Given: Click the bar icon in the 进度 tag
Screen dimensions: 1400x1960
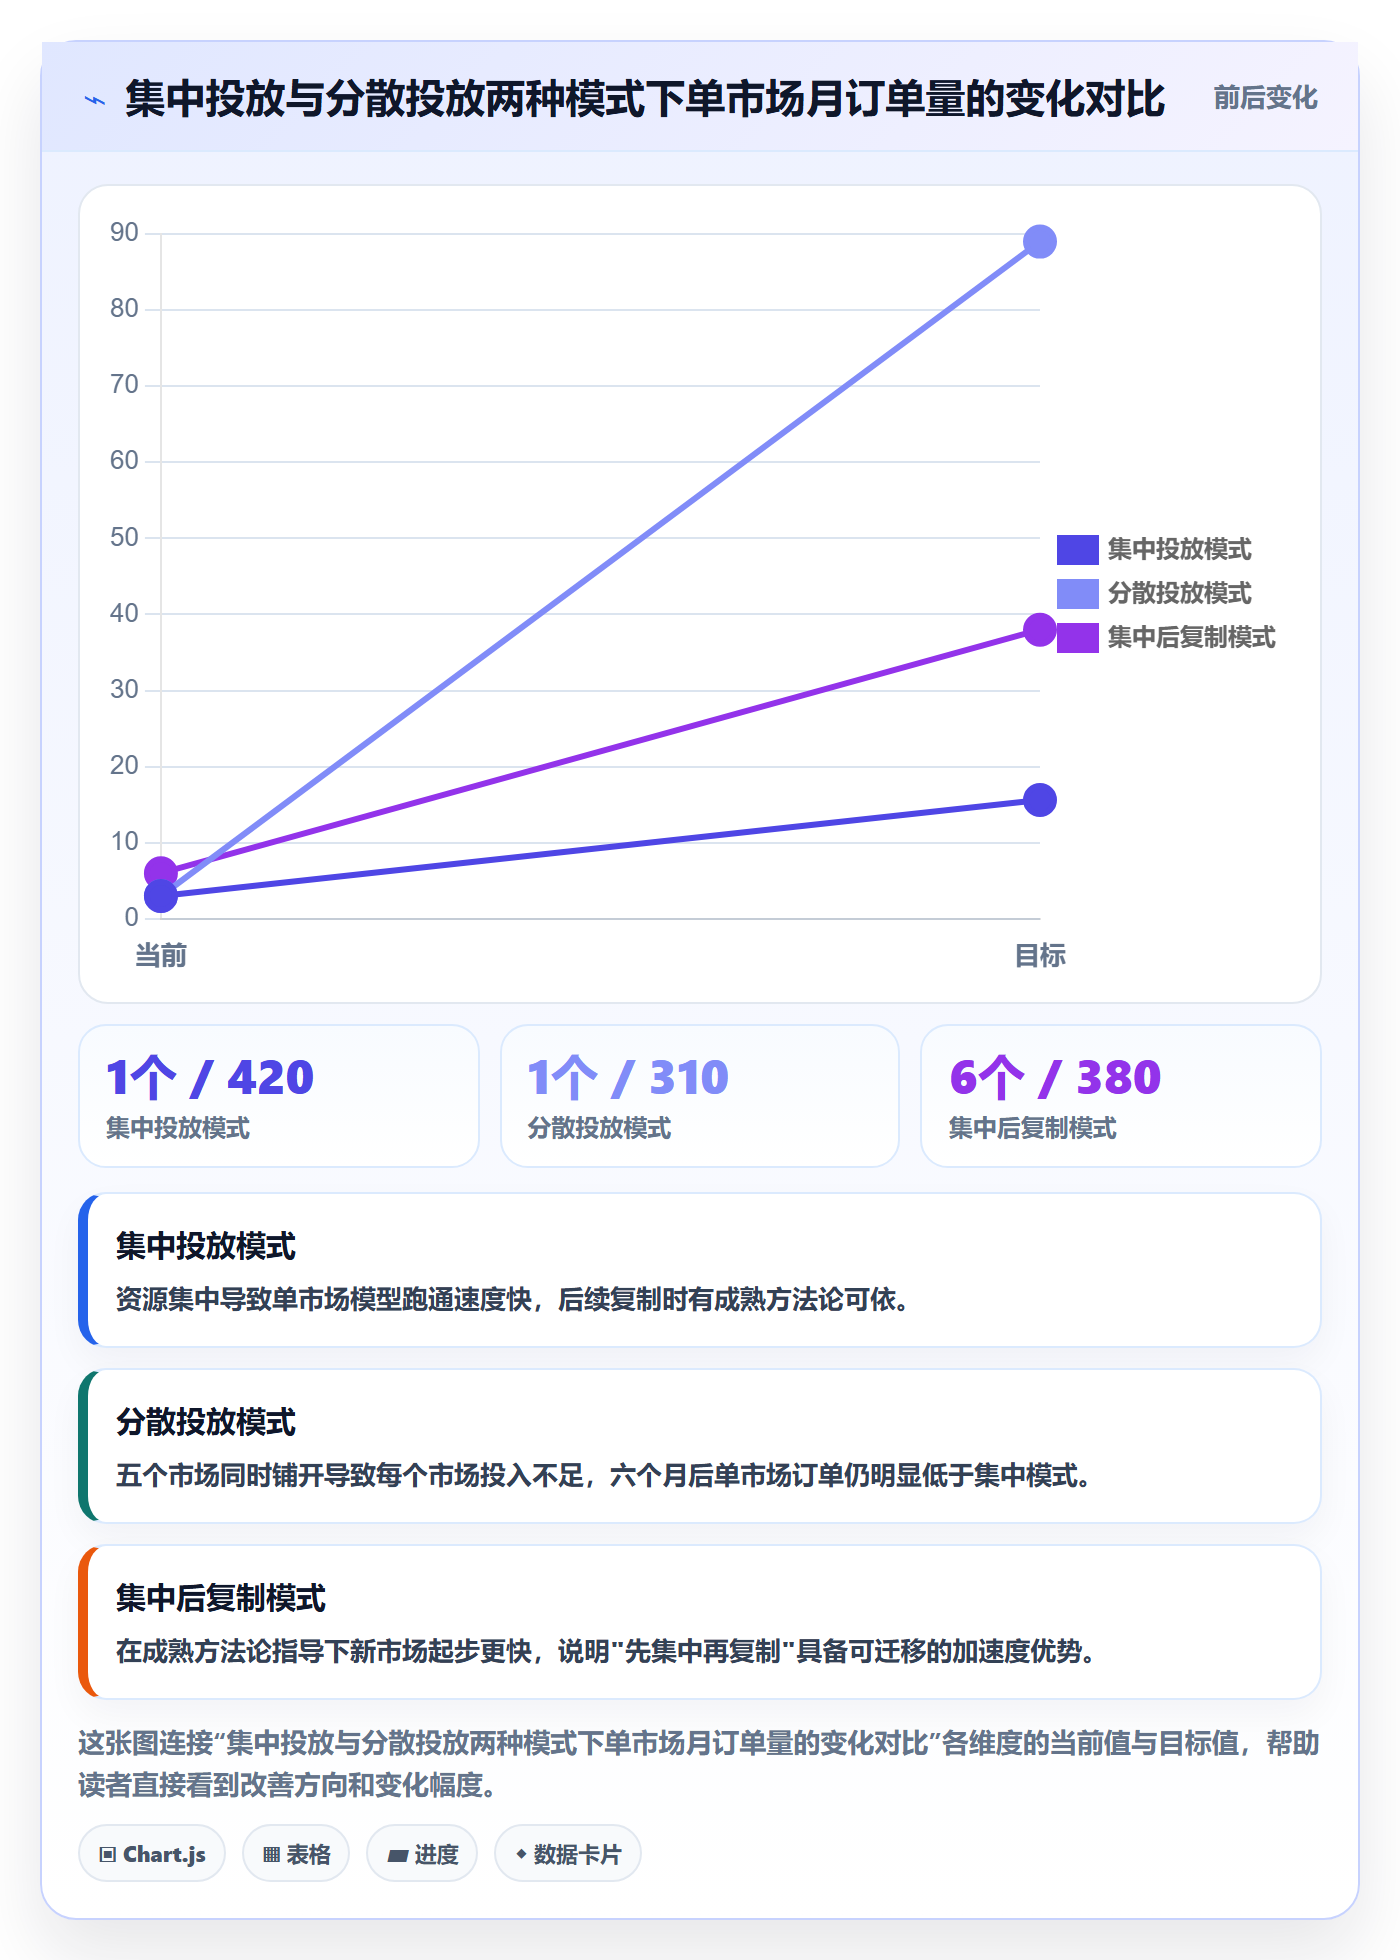Looking at the screenshot, I should tap(398, 1856).
